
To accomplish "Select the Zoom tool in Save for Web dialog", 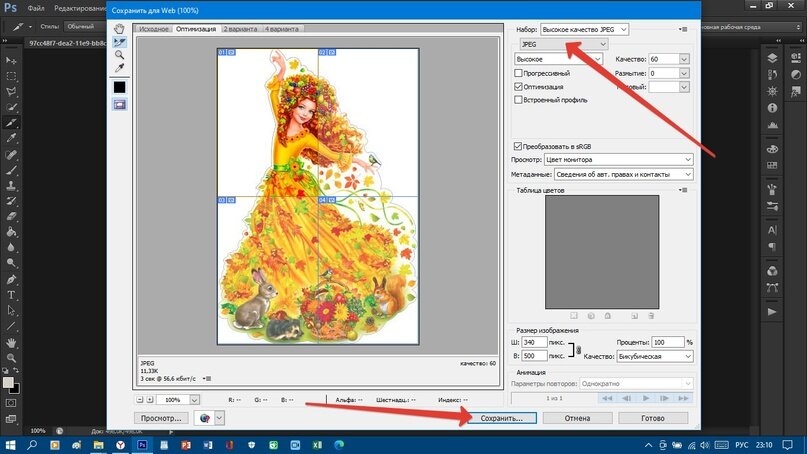I will pyautogui.click(x=119, y=55).
